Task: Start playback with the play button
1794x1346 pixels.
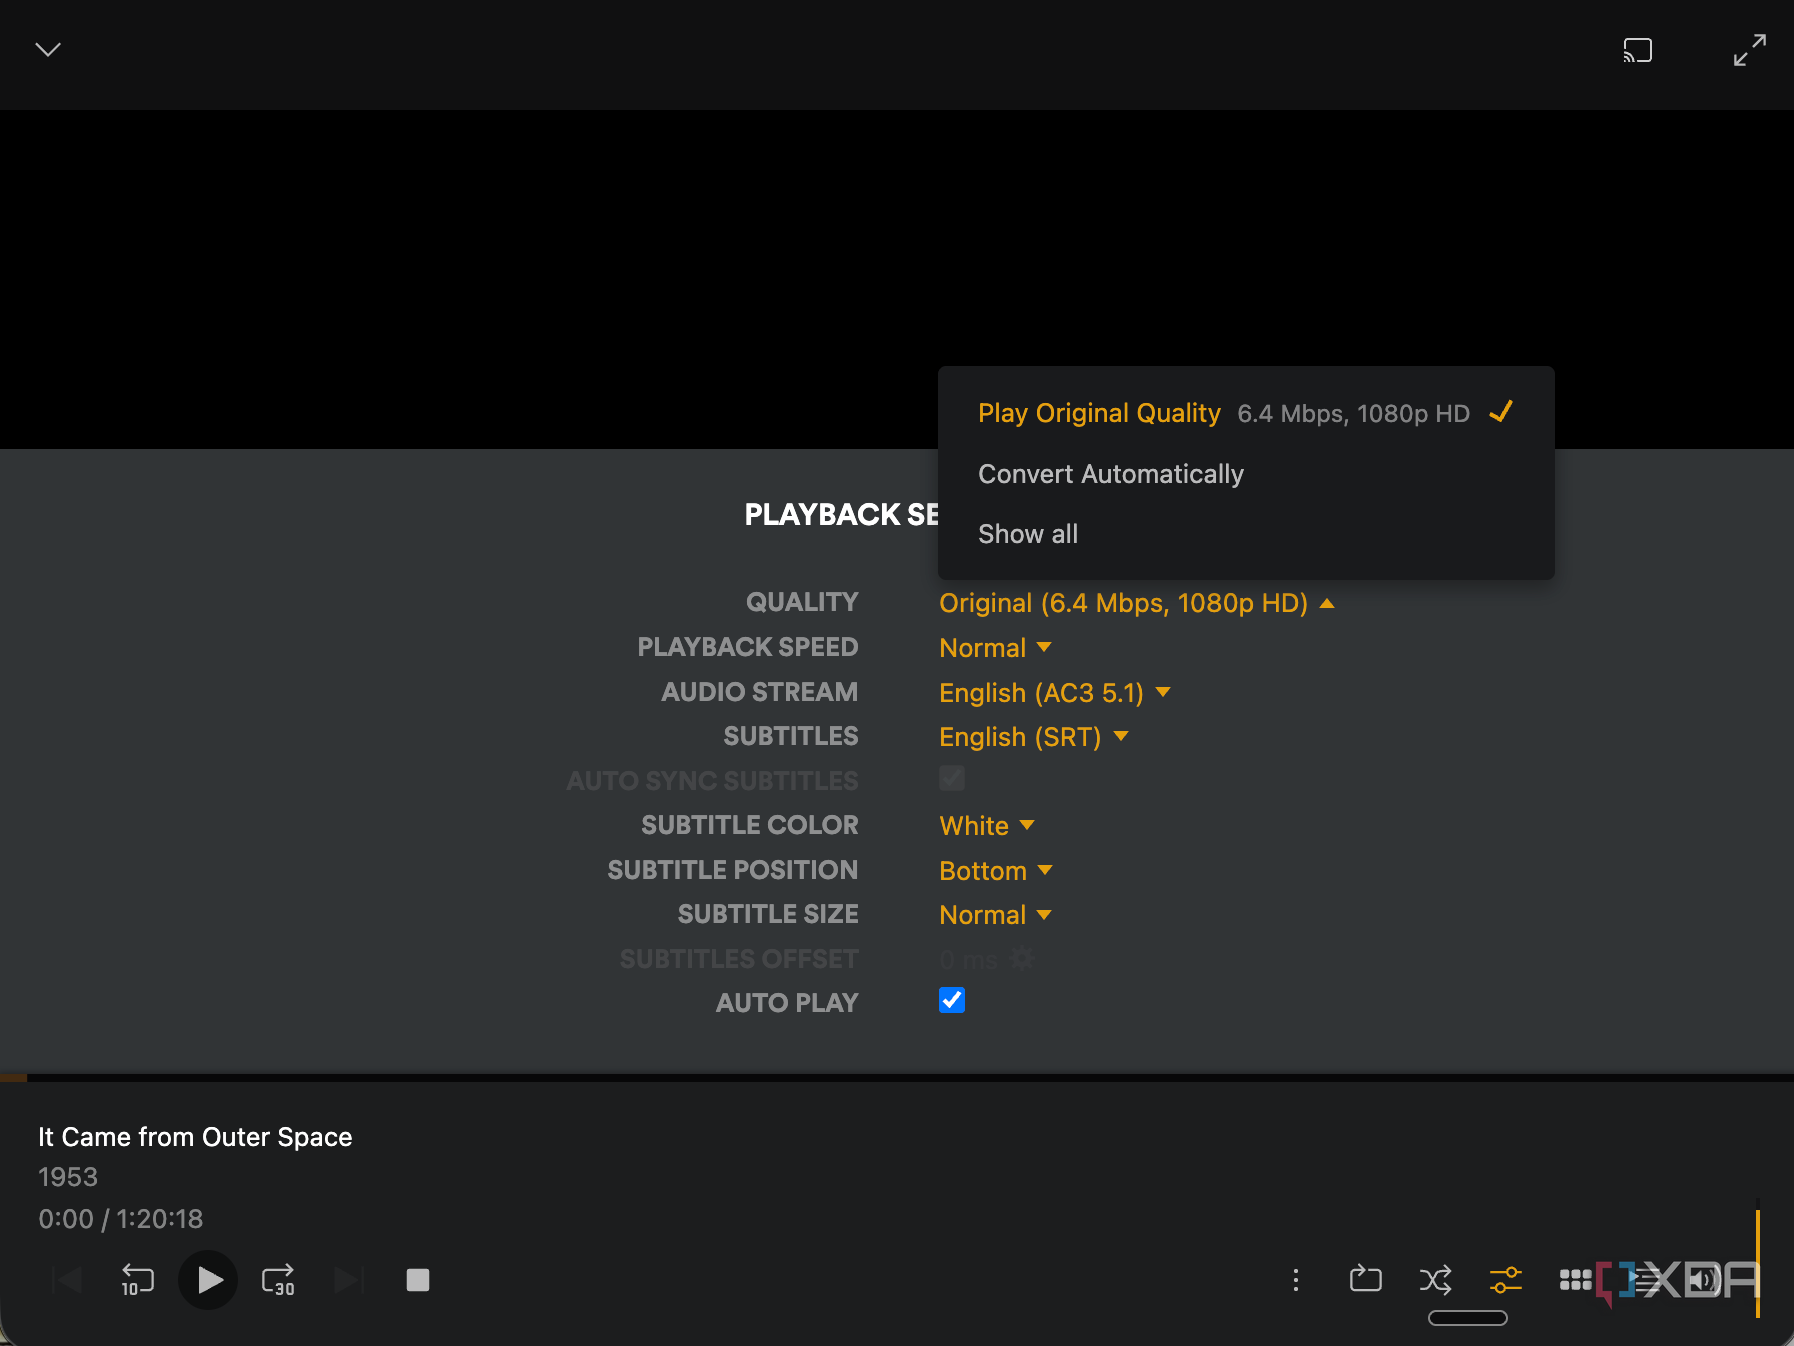Action: (208, 1280)
